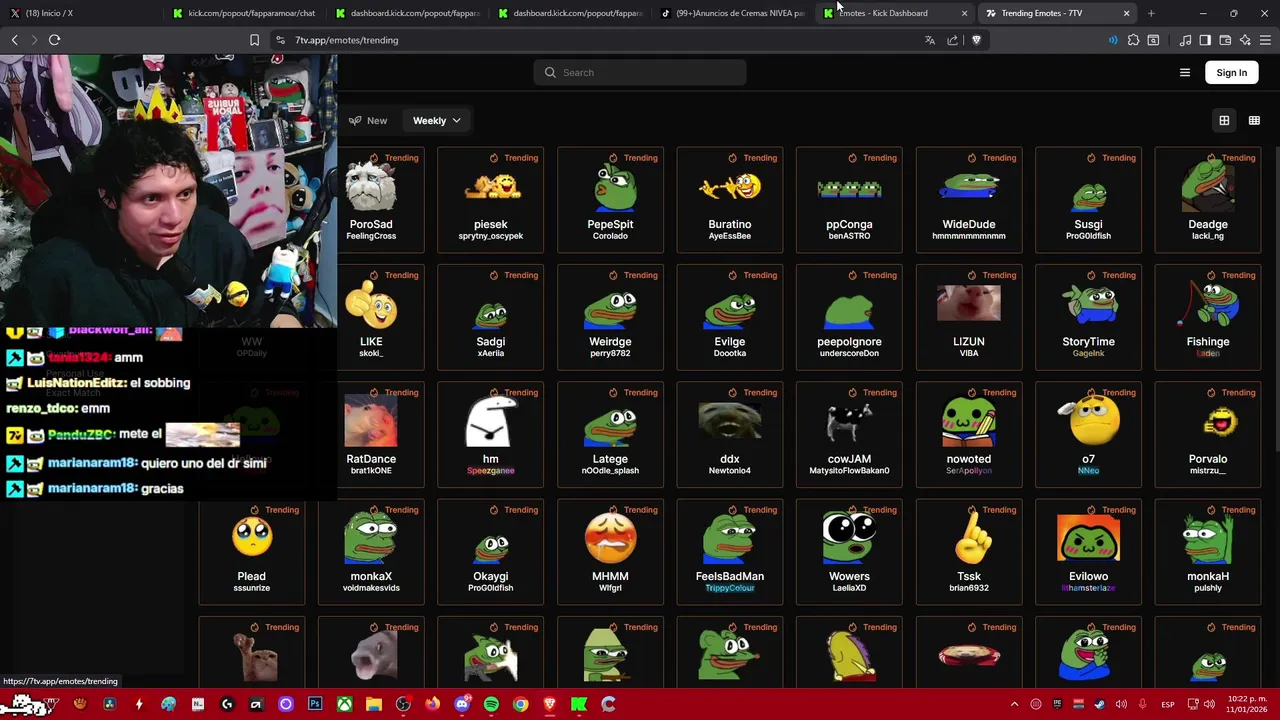Open the Deadge emote
Image resolution: width=1280 pixels, height=720 pixels.
[x=1208, y=199]
